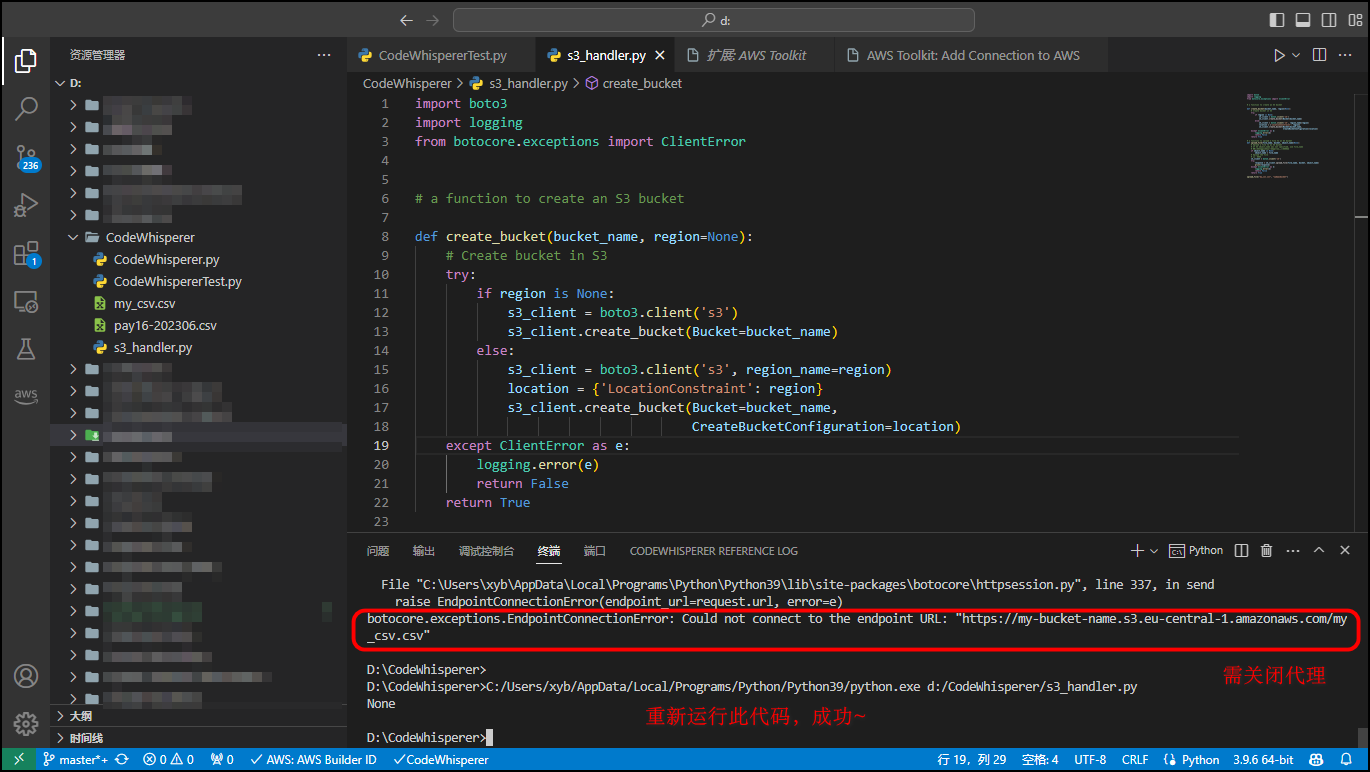Collapse the D: root folder
Image resolution: width=1370 pixels, height=772 pixels.
pos(60,83)
